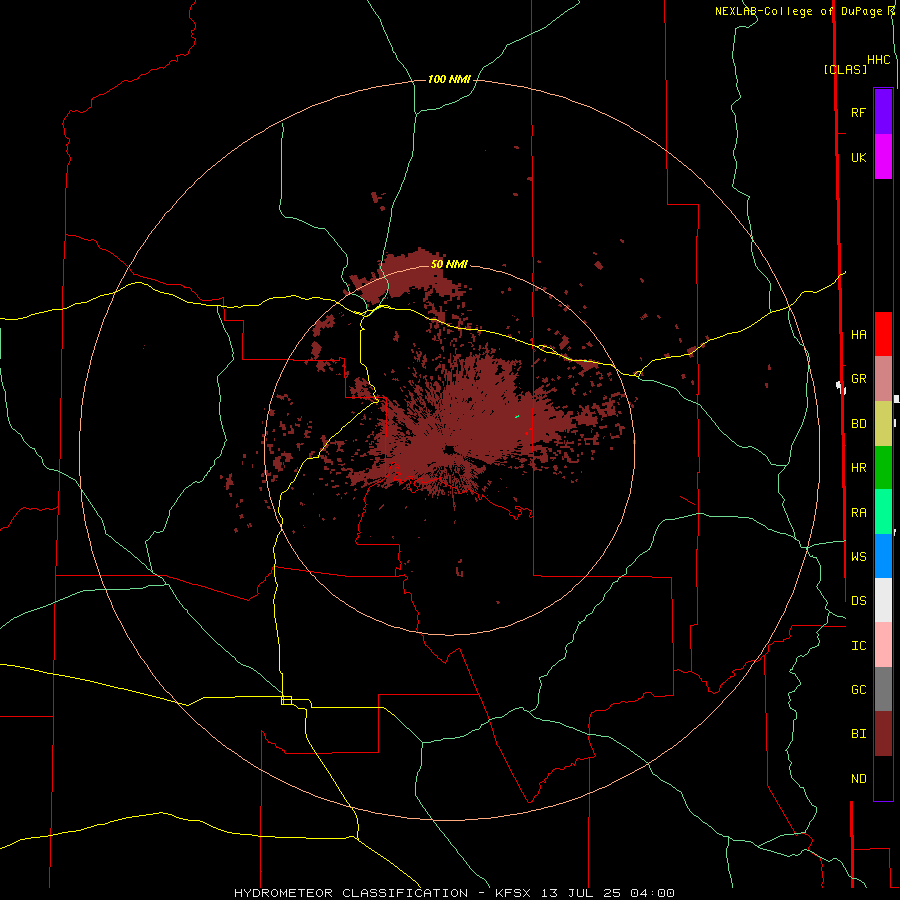Click the DS white legend swatch

pyautogui.click(x=883, y=600)
